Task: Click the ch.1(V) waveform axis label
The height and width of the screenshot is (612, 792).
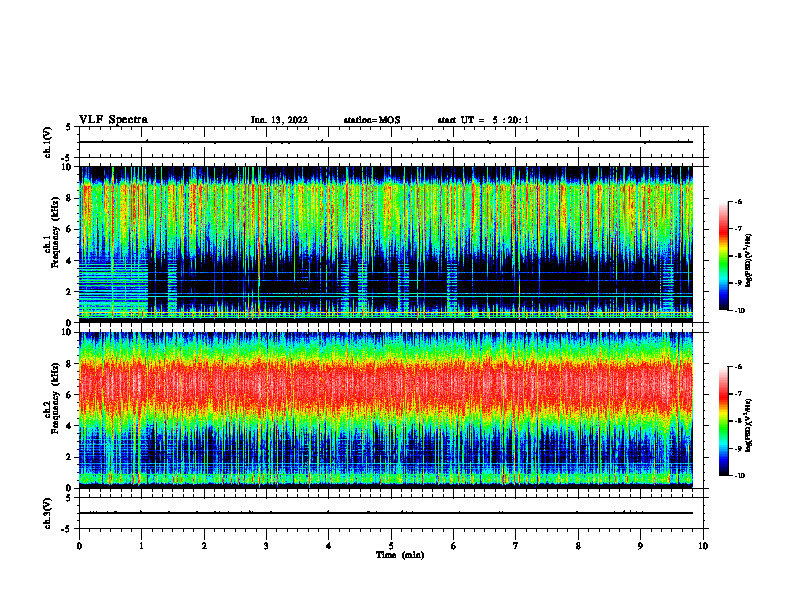Action: click(47, 142)
